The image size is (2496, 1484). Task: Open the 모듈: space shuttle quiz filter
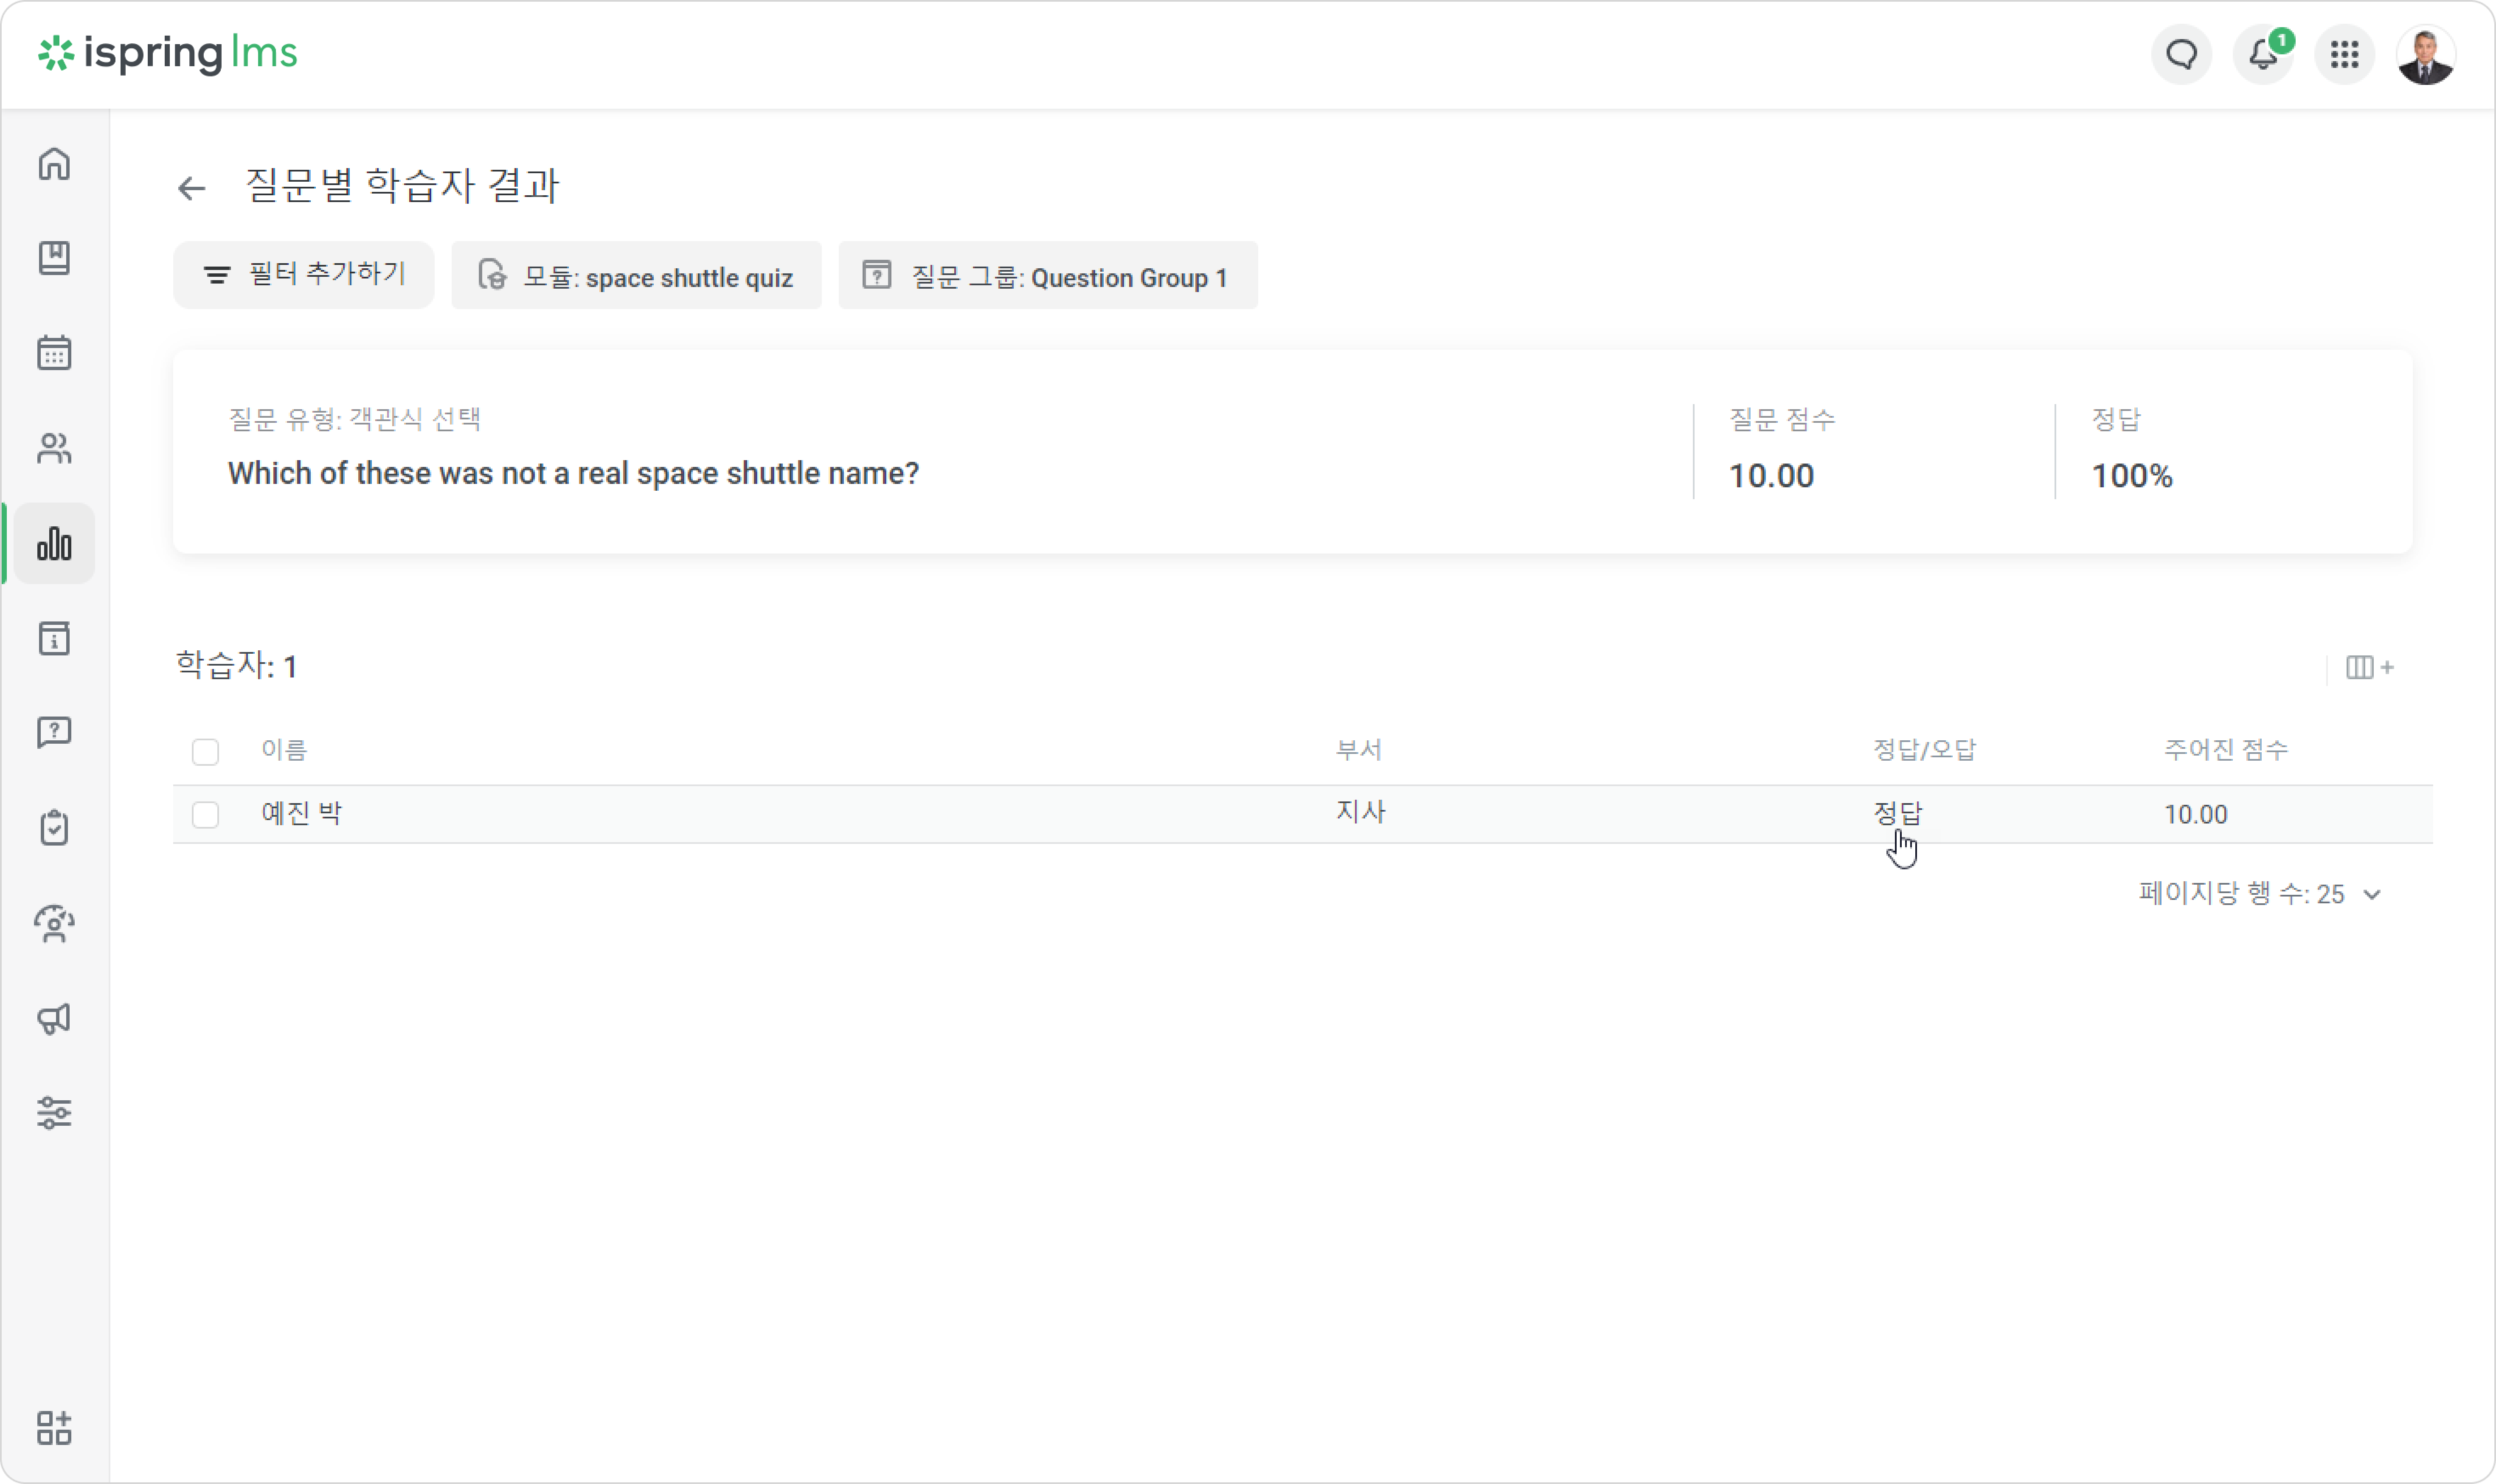coord(637,275)
